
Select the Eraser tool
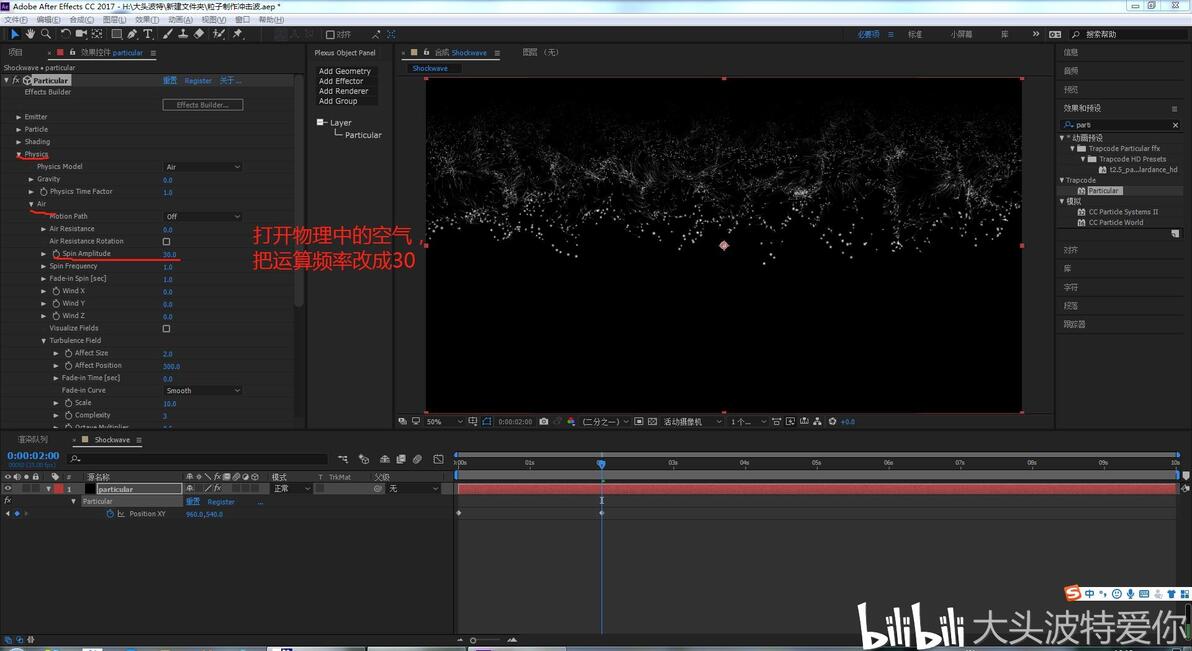click(x=199, y=34)
